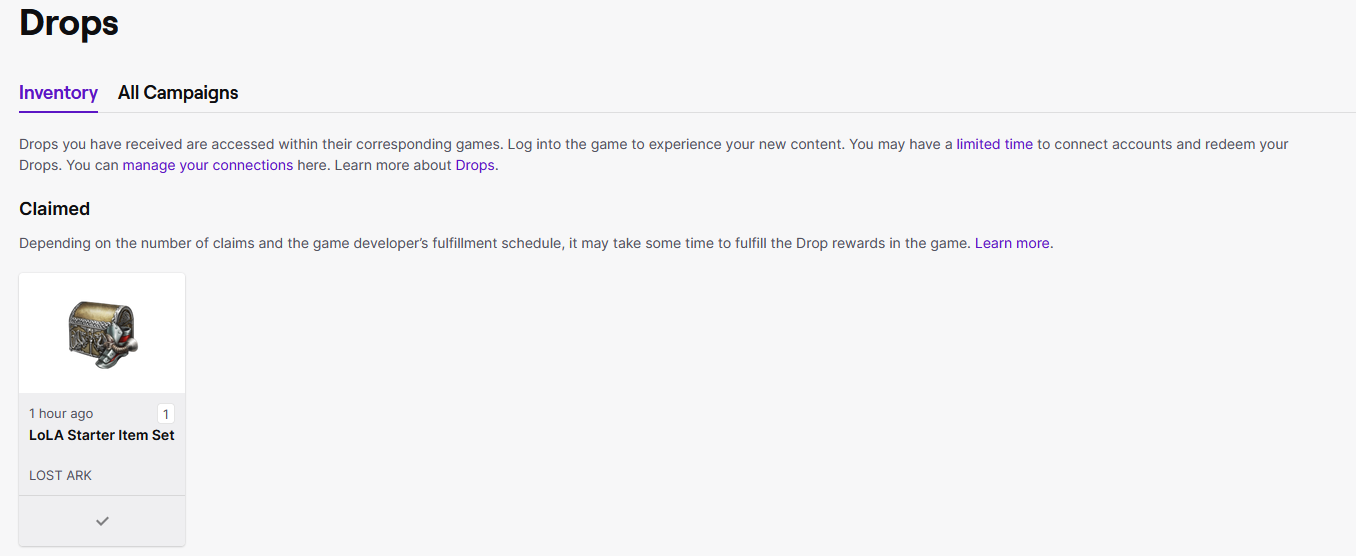Click the word 'here' after manage connections
Screen dimensions: 1356x556
pyautogui.click(x=312, y=165)
